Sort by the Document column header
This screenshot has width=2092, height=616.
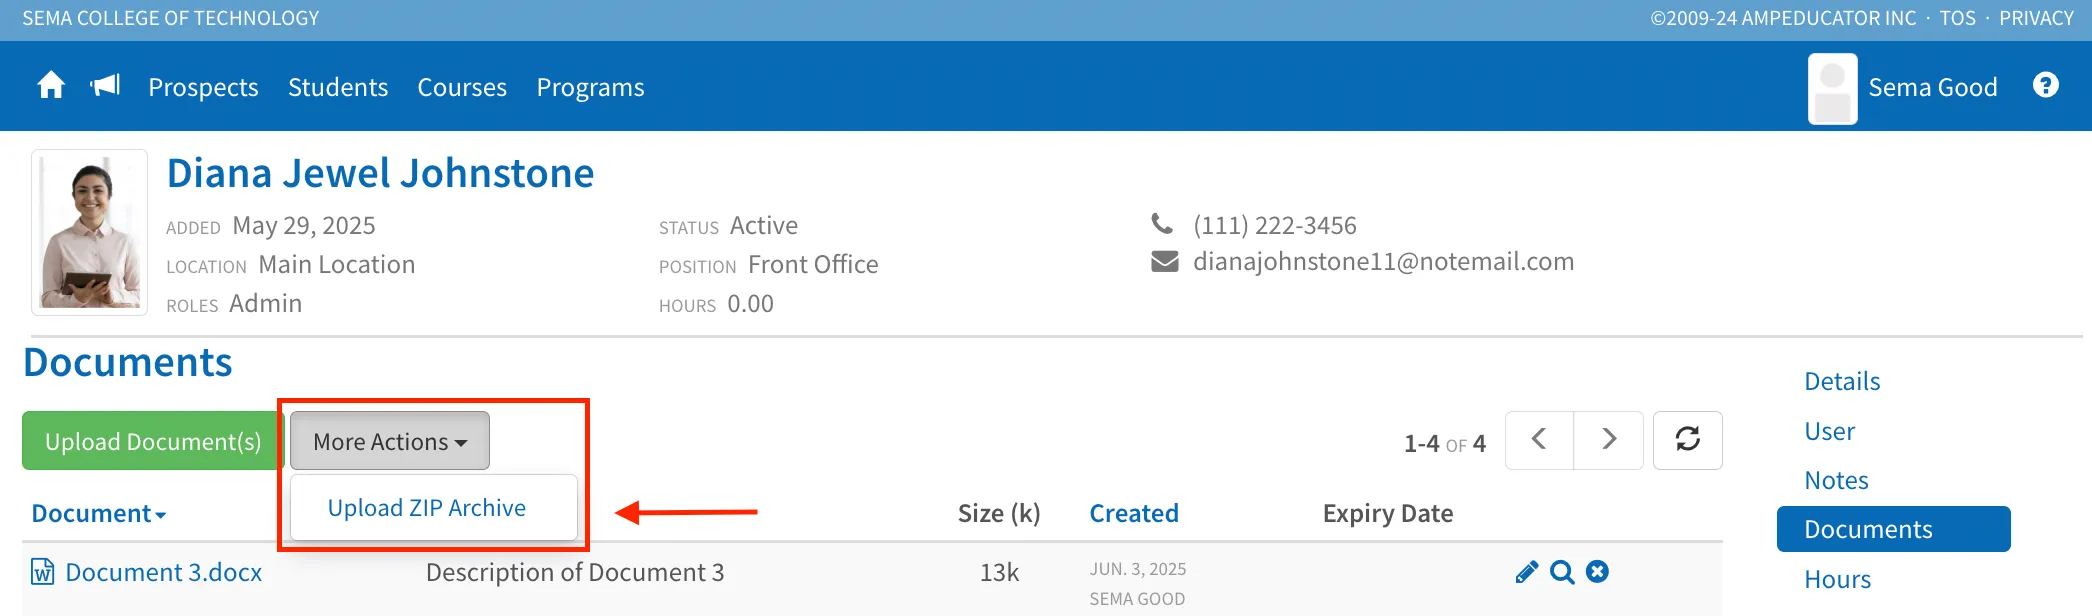pos(99,513)
